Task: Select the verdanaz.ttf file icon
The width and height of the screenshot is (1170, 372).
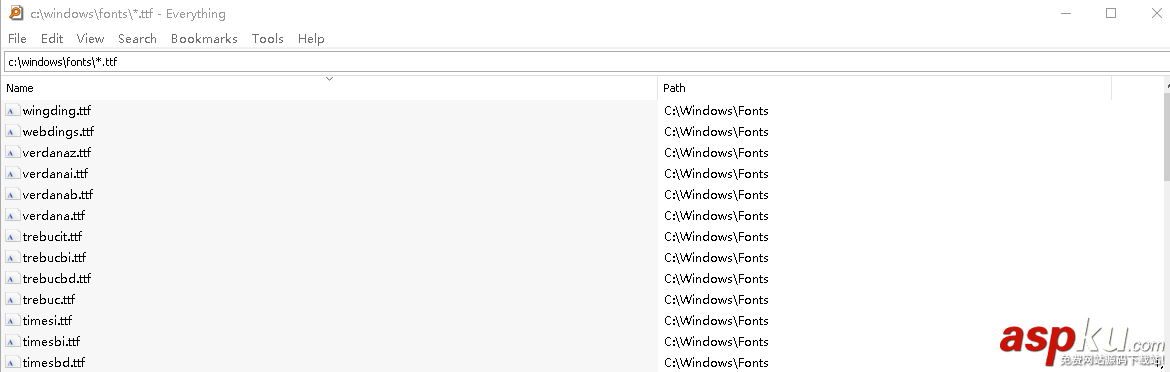Action: [x=12, y=153]
